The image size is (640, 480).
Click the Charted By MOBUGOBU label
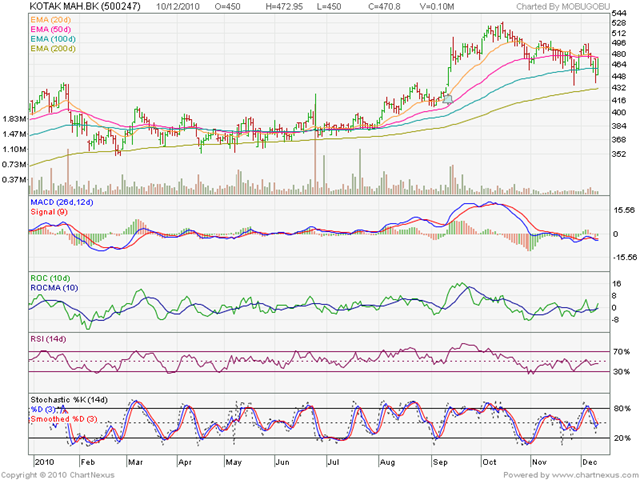coord(563,7)
